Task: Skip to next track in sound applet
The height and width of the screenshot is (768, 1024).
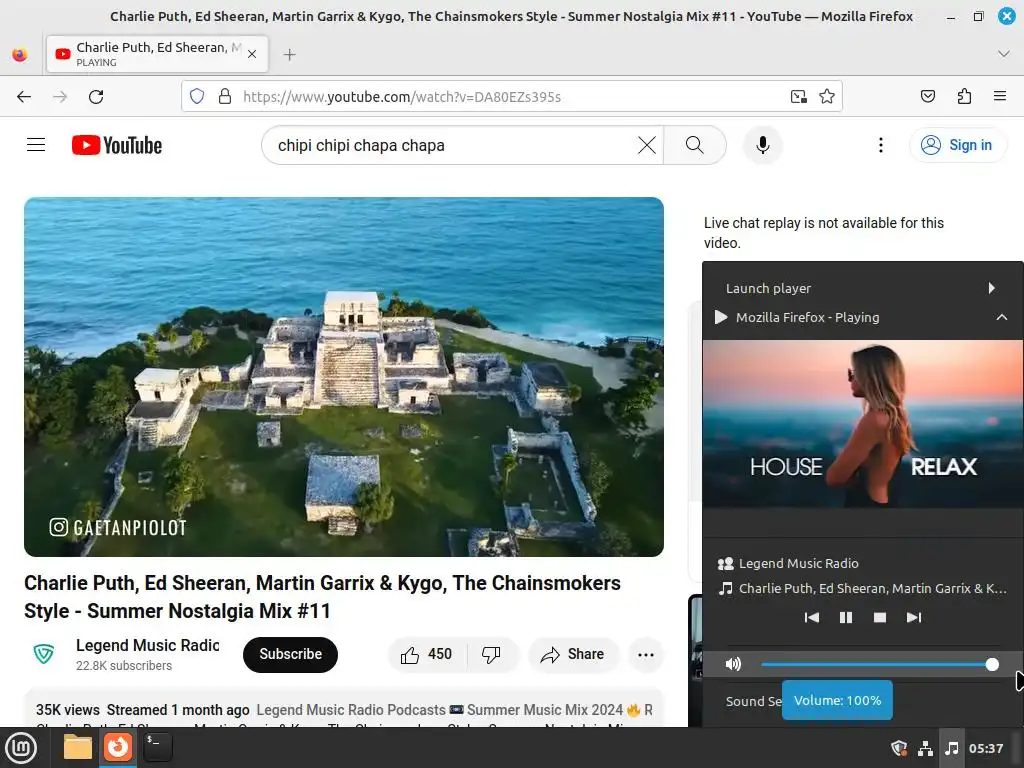Action: coord(914,617)
